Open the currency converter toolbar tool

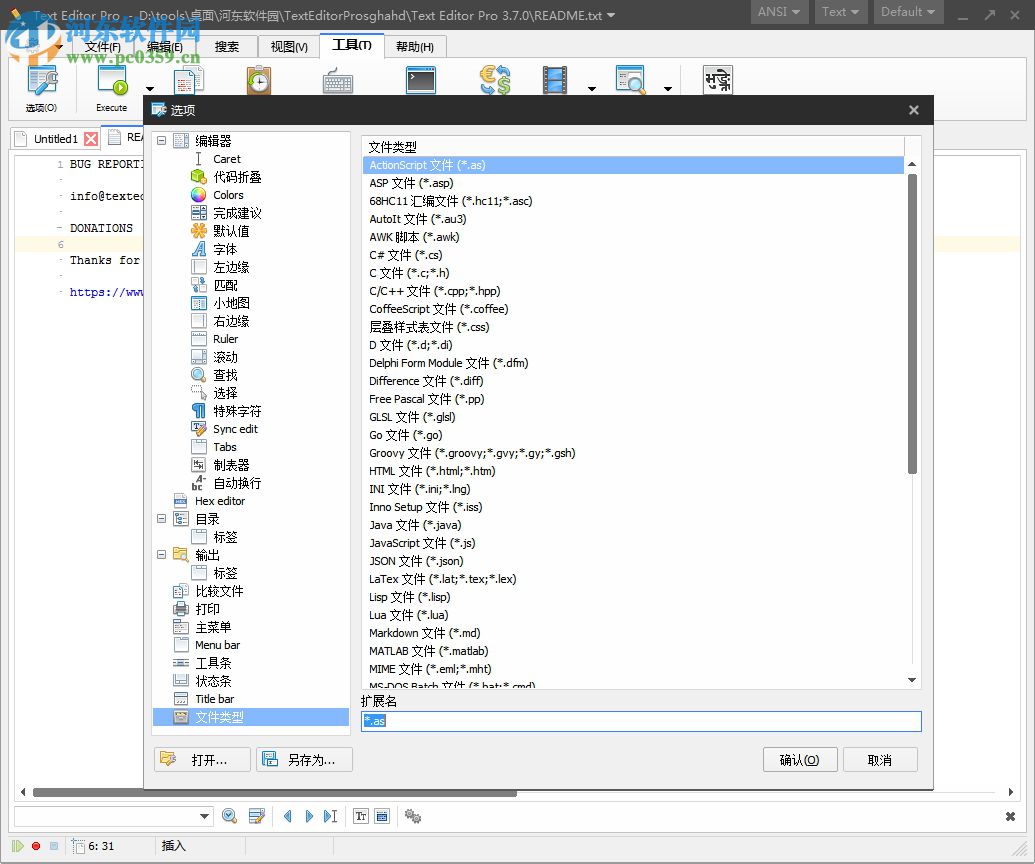[494, 79]
